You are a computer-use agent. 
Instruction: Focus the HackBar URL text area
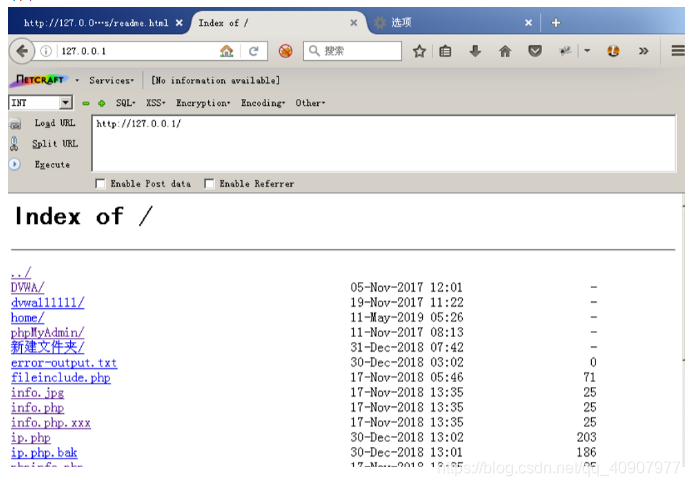pos(384,143)
